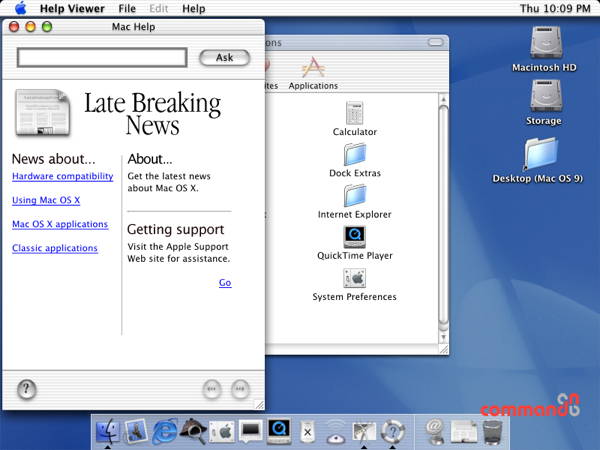Launch QuickTime Player from the Dock
The height and width of the screenshot is (450, 600).
coord(279,431)
